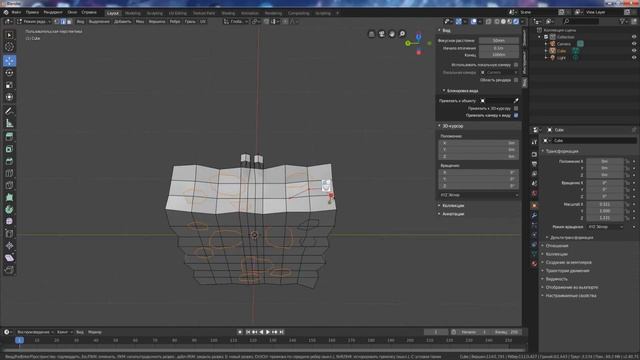Screen dimensions: 640x360
Task: Open rotation mode dropdown in object properties
Action: [605, 227]
